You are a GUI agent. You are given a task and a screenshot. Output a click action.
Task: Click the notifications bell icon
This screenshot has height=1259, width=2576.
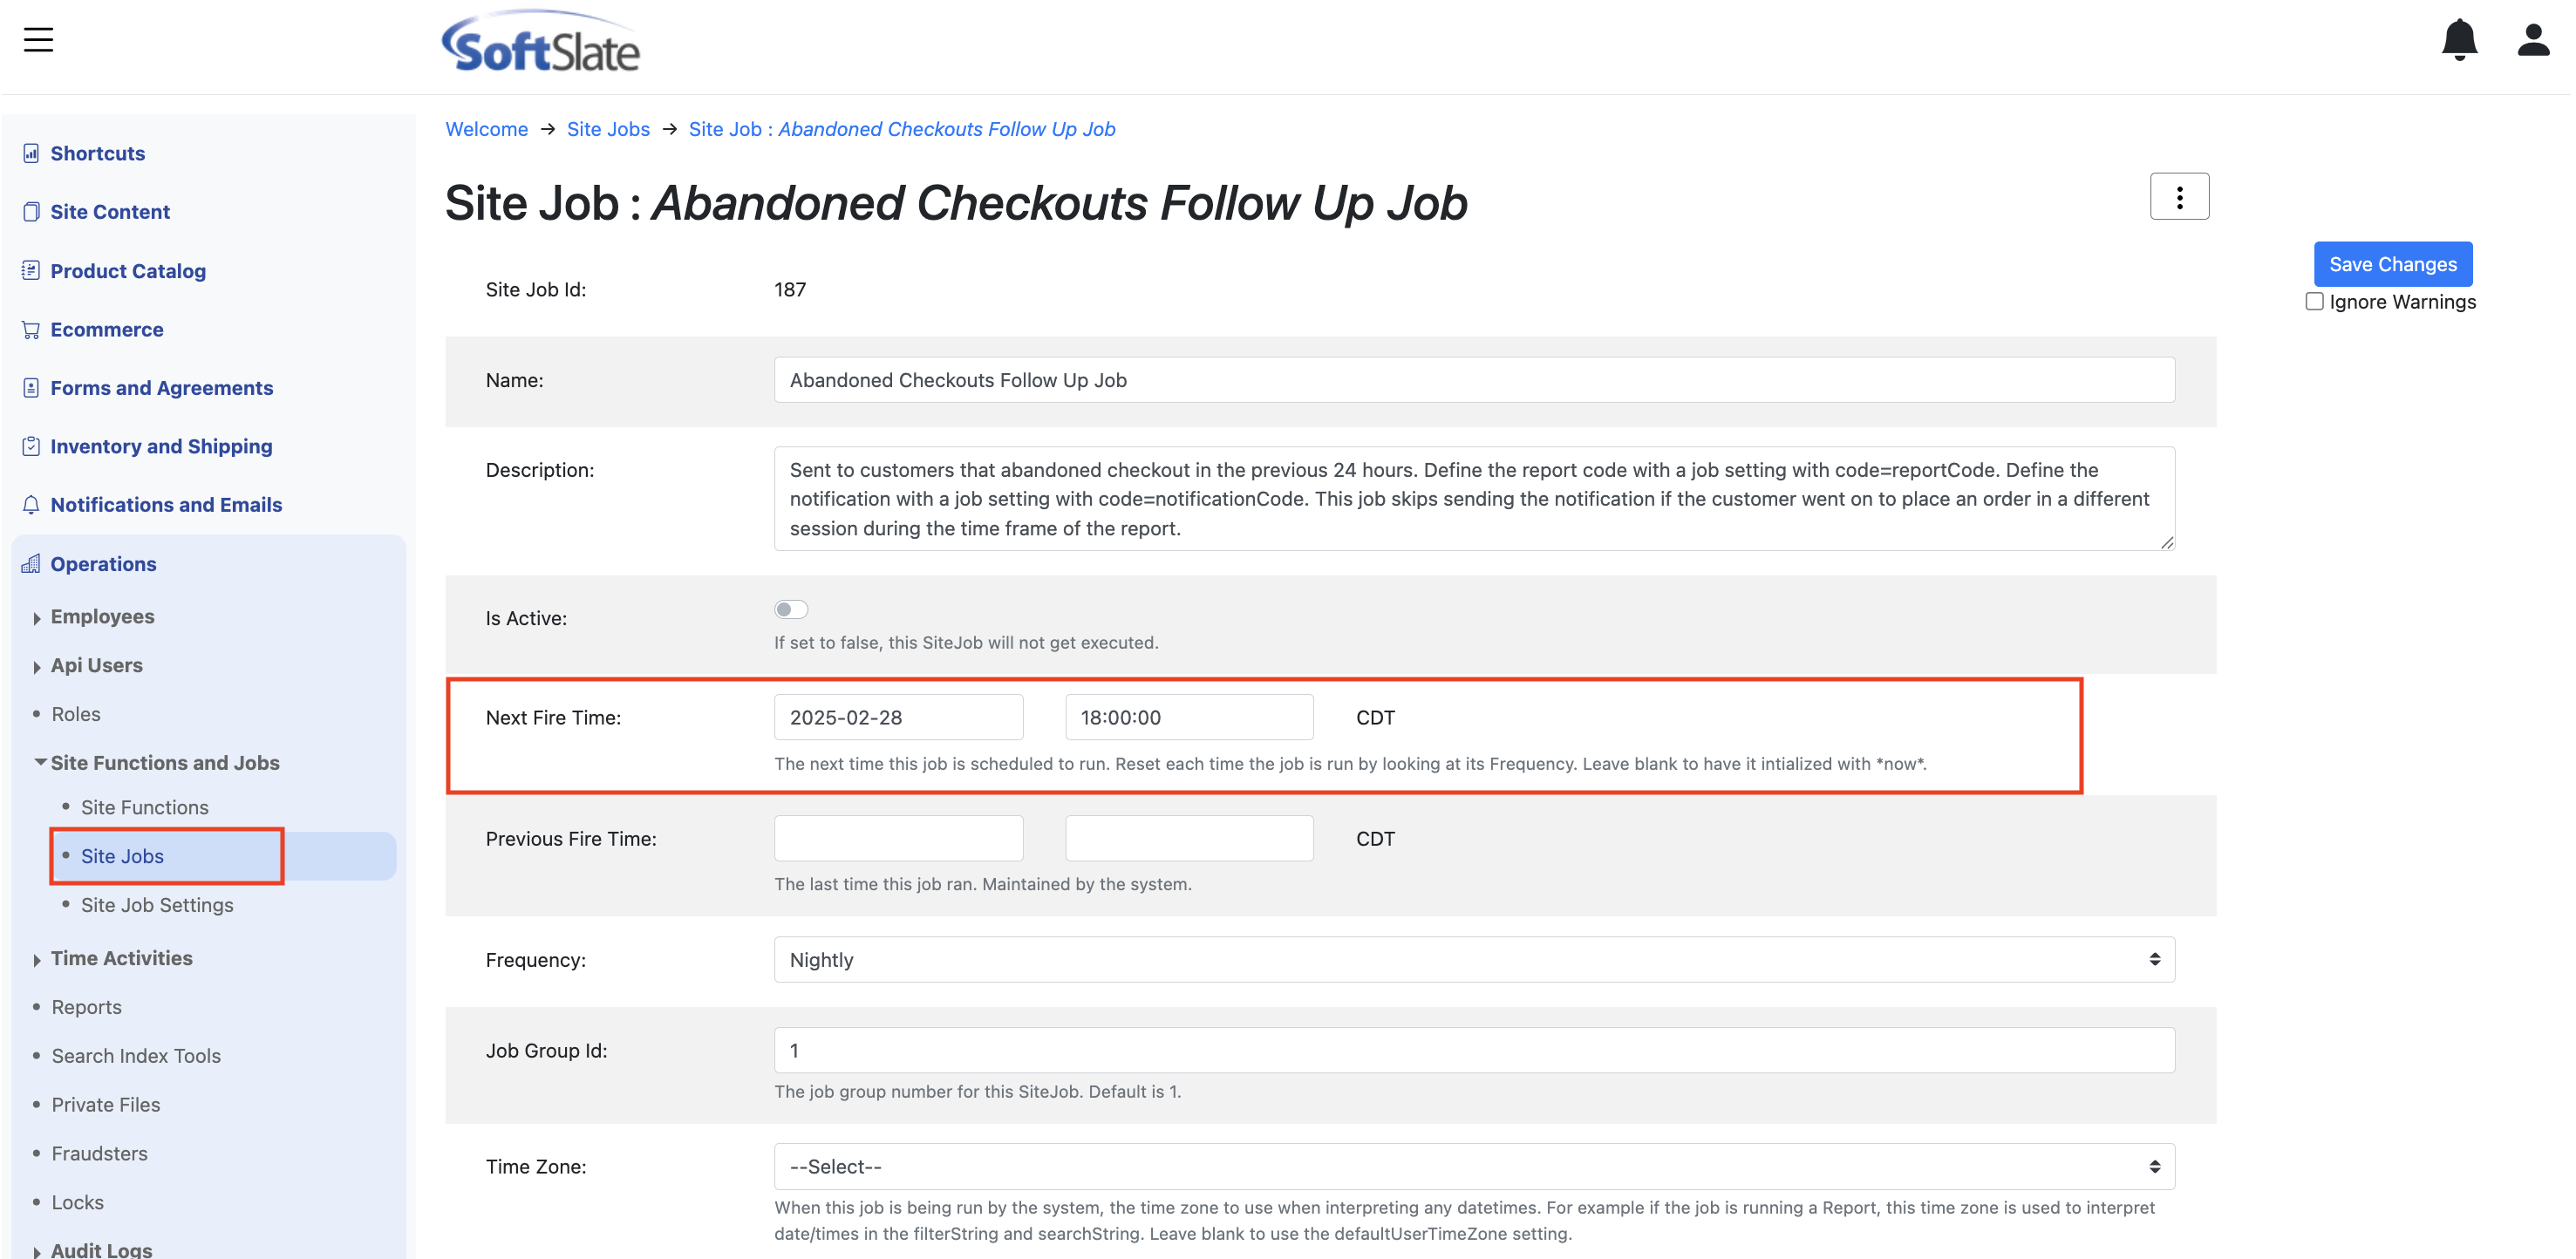tap(2458, 40)
